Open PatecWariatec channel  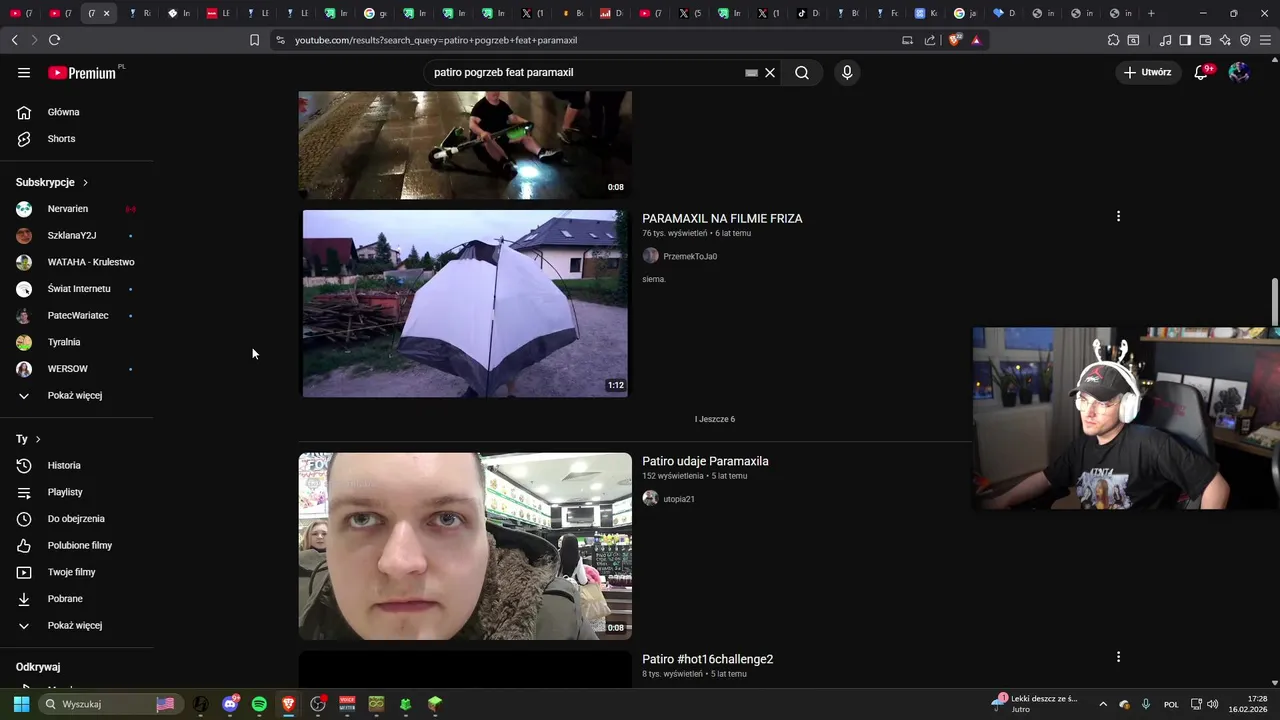(77, 315)
